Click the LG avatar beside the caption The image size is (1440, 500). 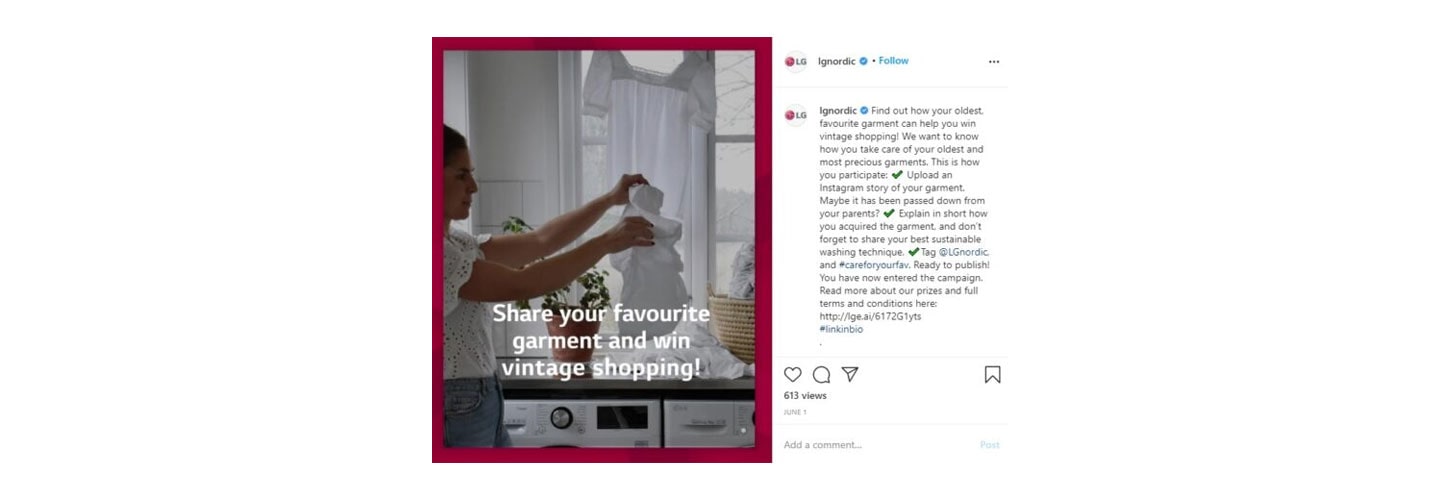[x=796, y=115]
